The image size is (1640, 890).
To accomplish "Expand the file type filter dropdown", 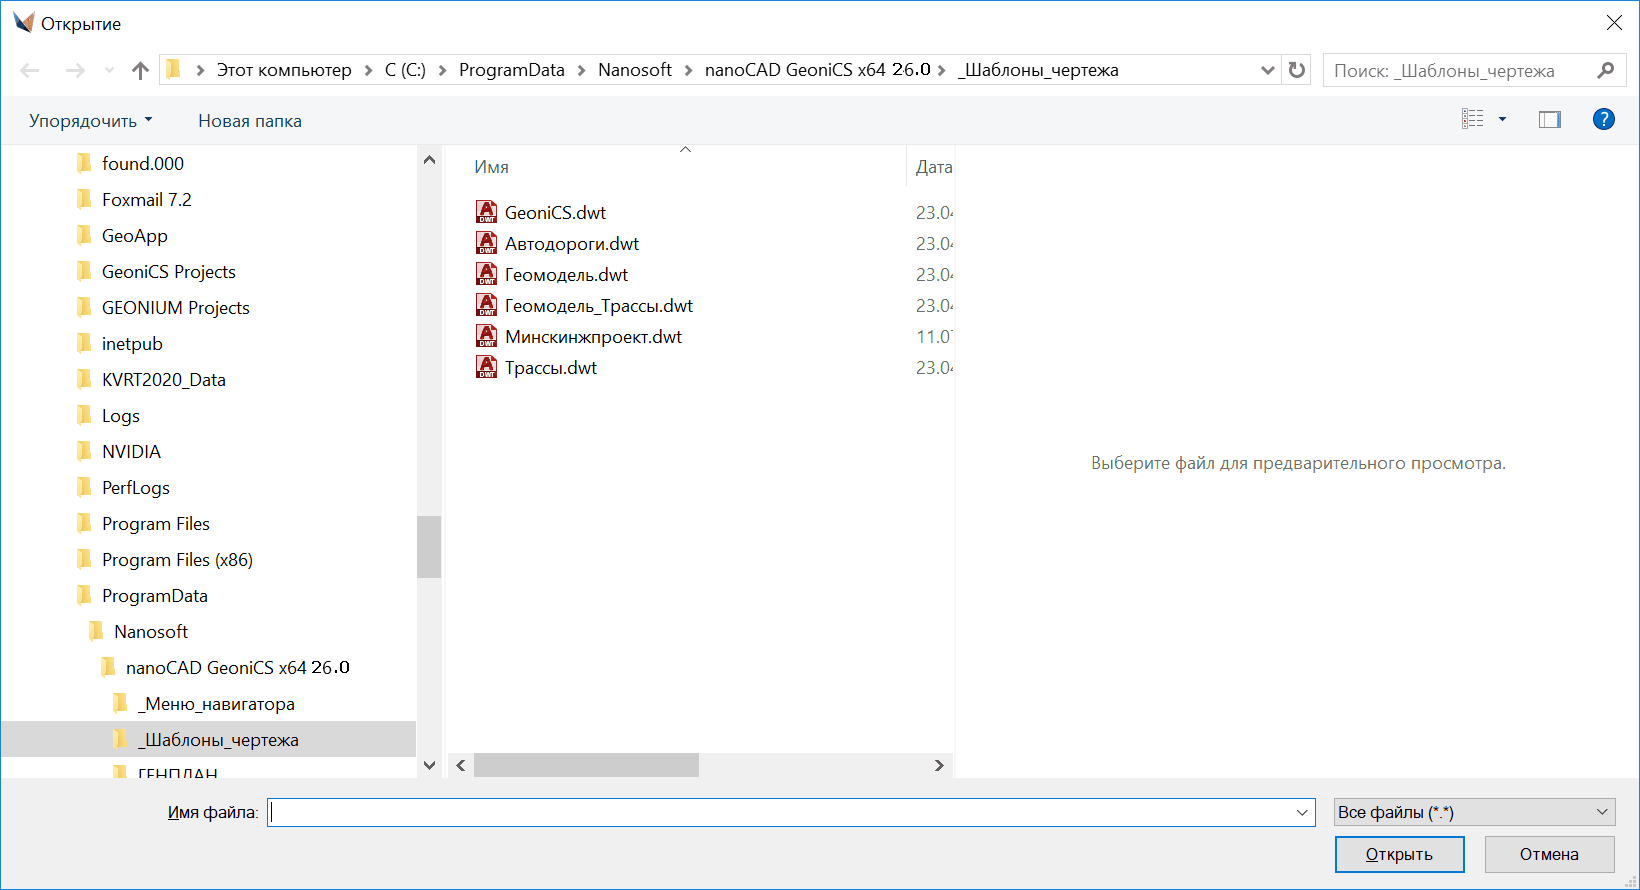I will (x=1602, y=812).
